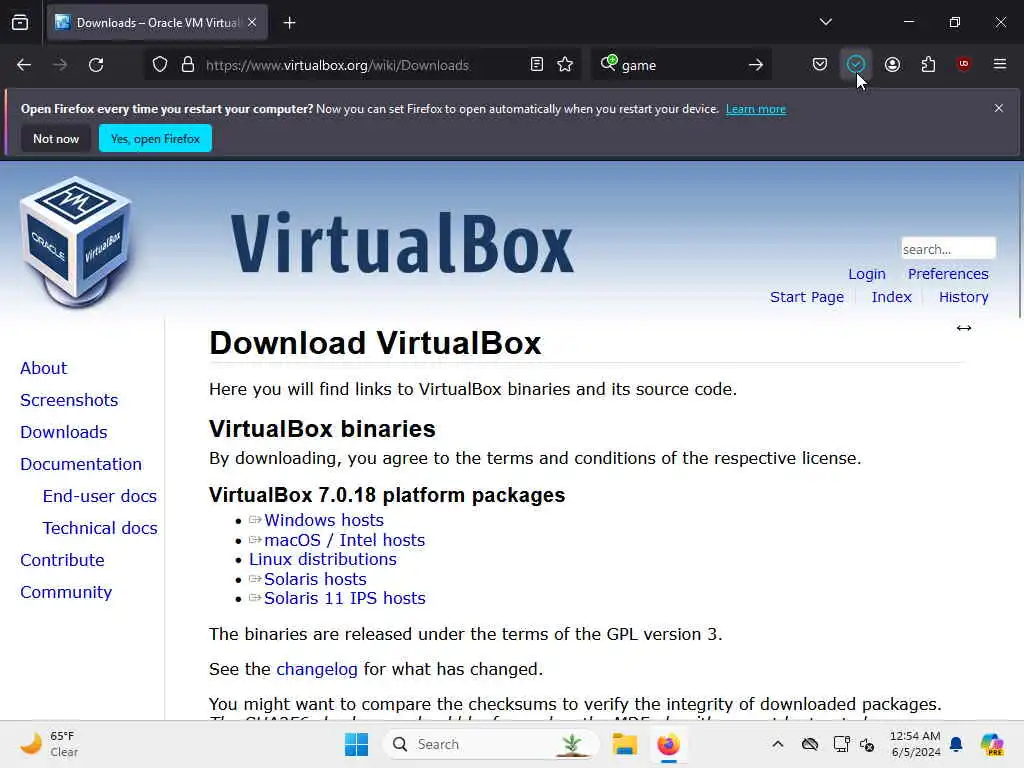Viewport: 1024px width, 768px height.
Task: Toggle reader view icon in address bar
Action: [537, 65]
